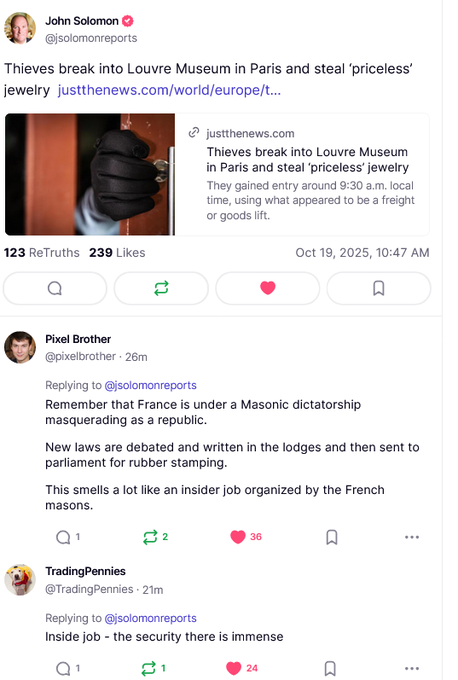The width and height of the screenshot is (458, 680).
Task: Open the justthenews.com/world/europe link
Action: tap(169, 90)
